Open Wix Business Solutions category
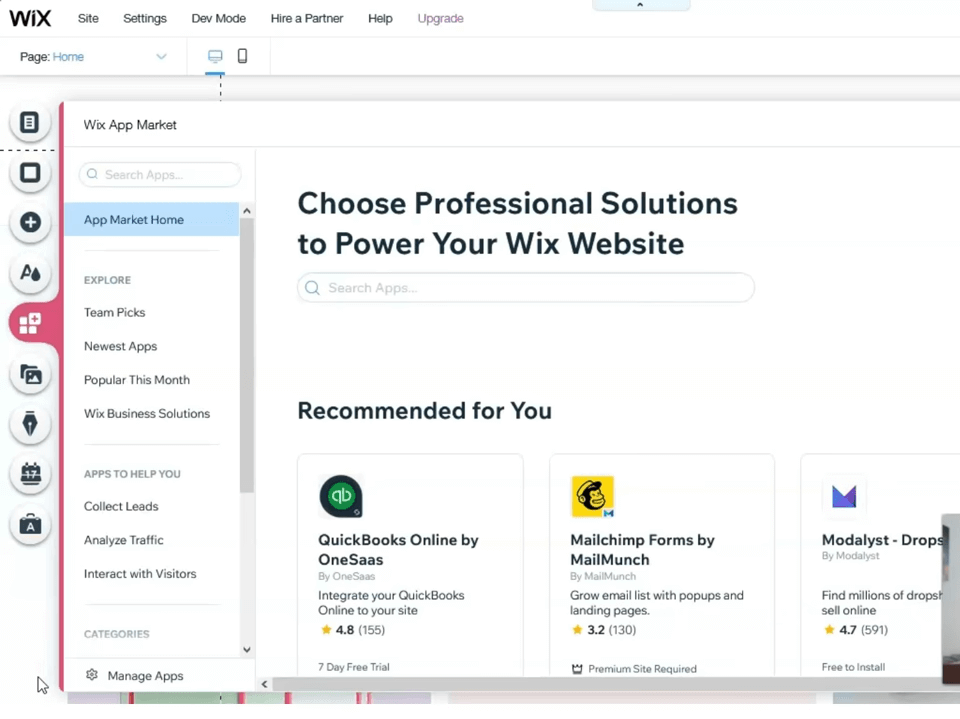Viewport: 960px width, 719px height. click(147, 413)
